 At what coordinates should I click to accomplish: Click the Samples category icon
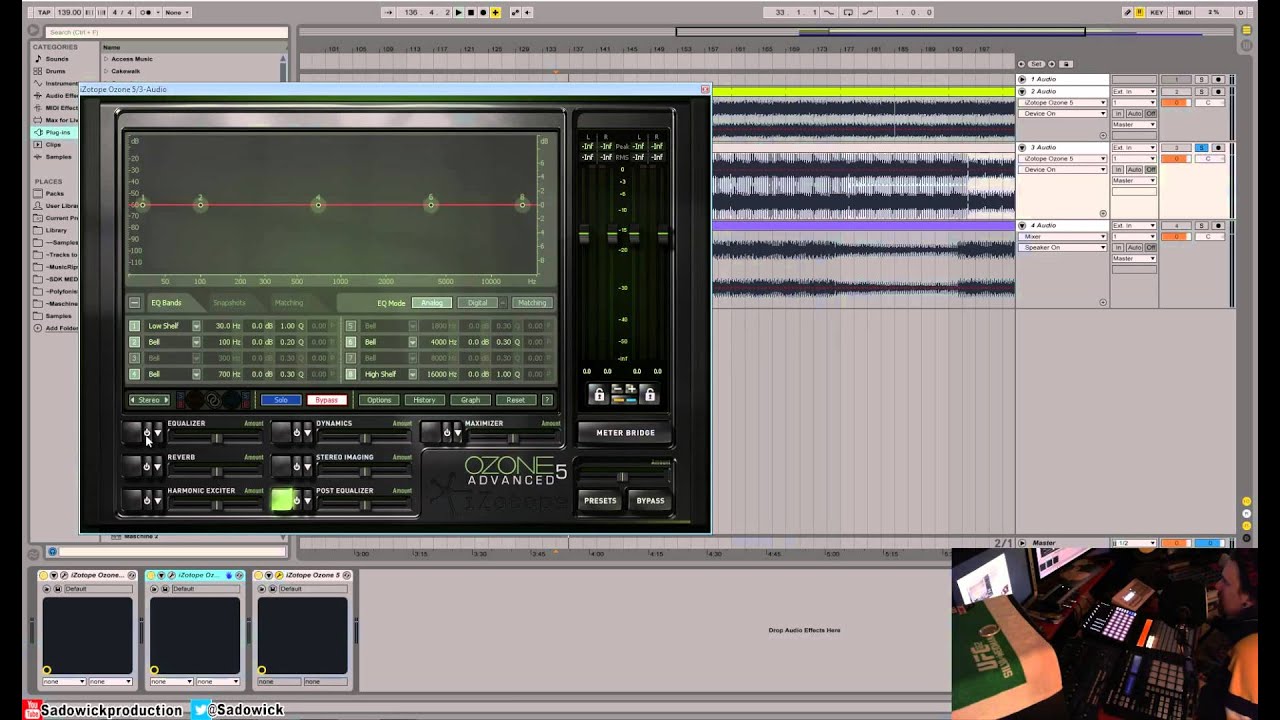(x=38, y=156)
